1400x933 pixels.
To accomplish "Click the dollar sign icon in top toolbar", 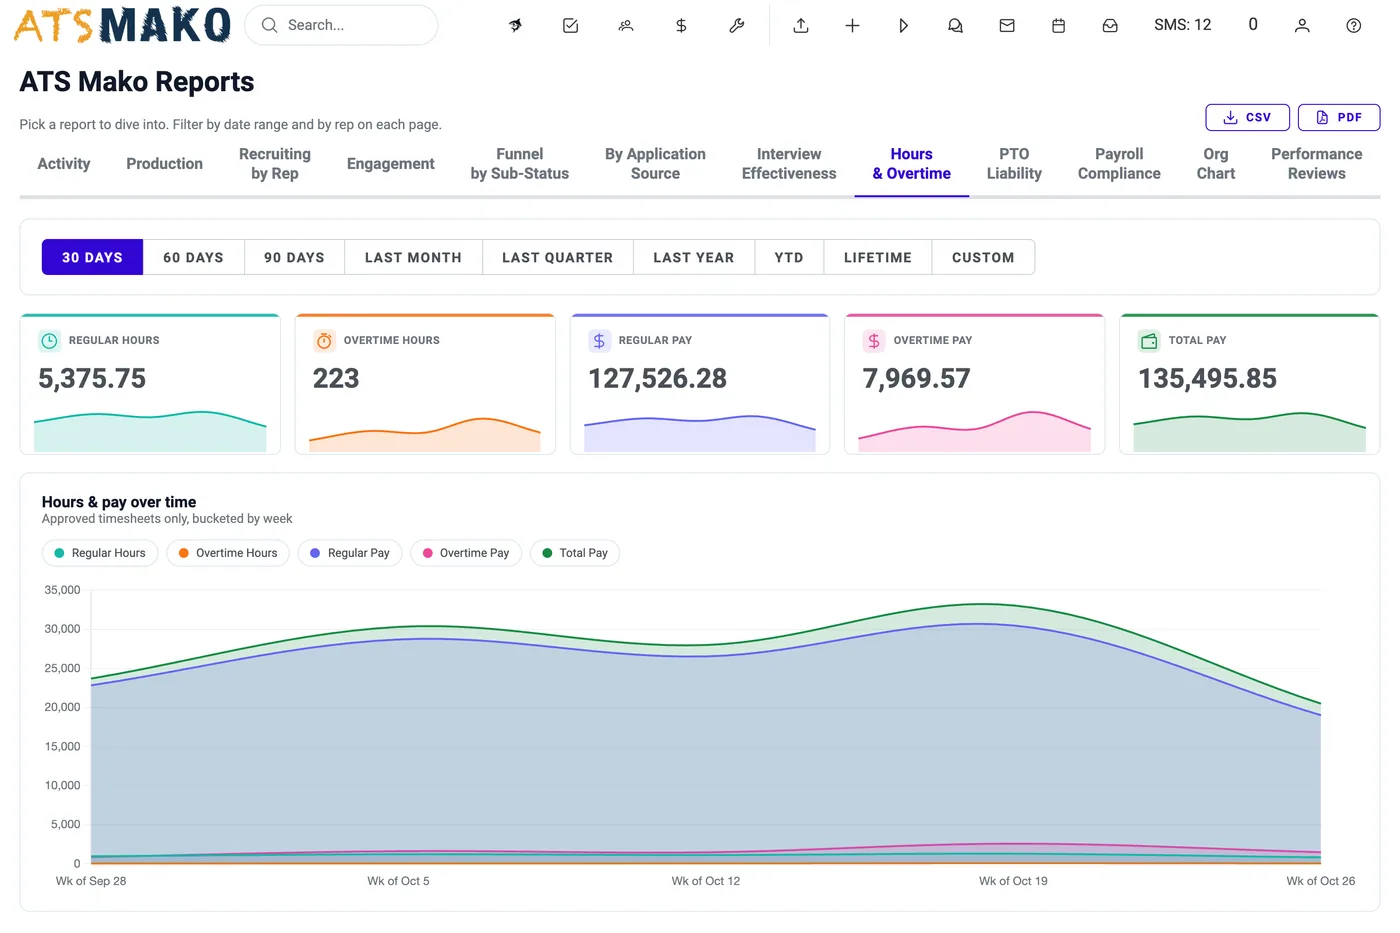I will point(681,26).
